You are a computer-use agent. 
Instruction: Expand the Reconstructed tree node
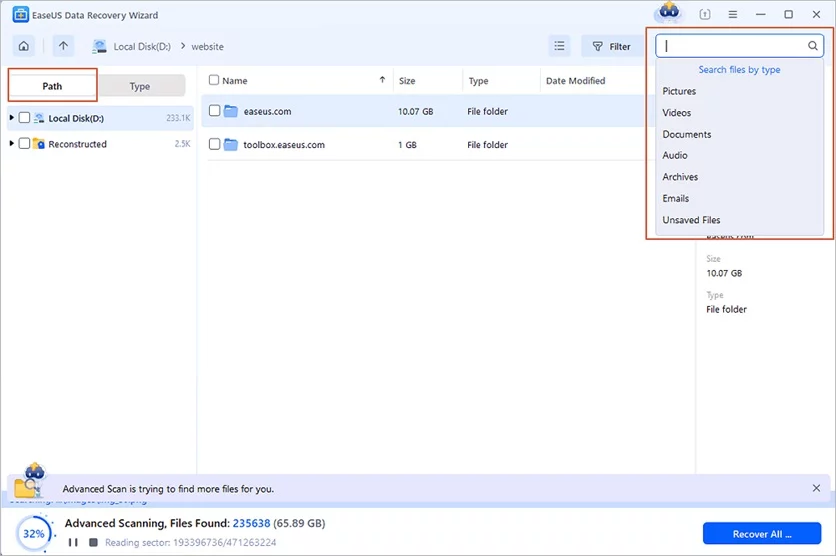click(x=11, y=144)
